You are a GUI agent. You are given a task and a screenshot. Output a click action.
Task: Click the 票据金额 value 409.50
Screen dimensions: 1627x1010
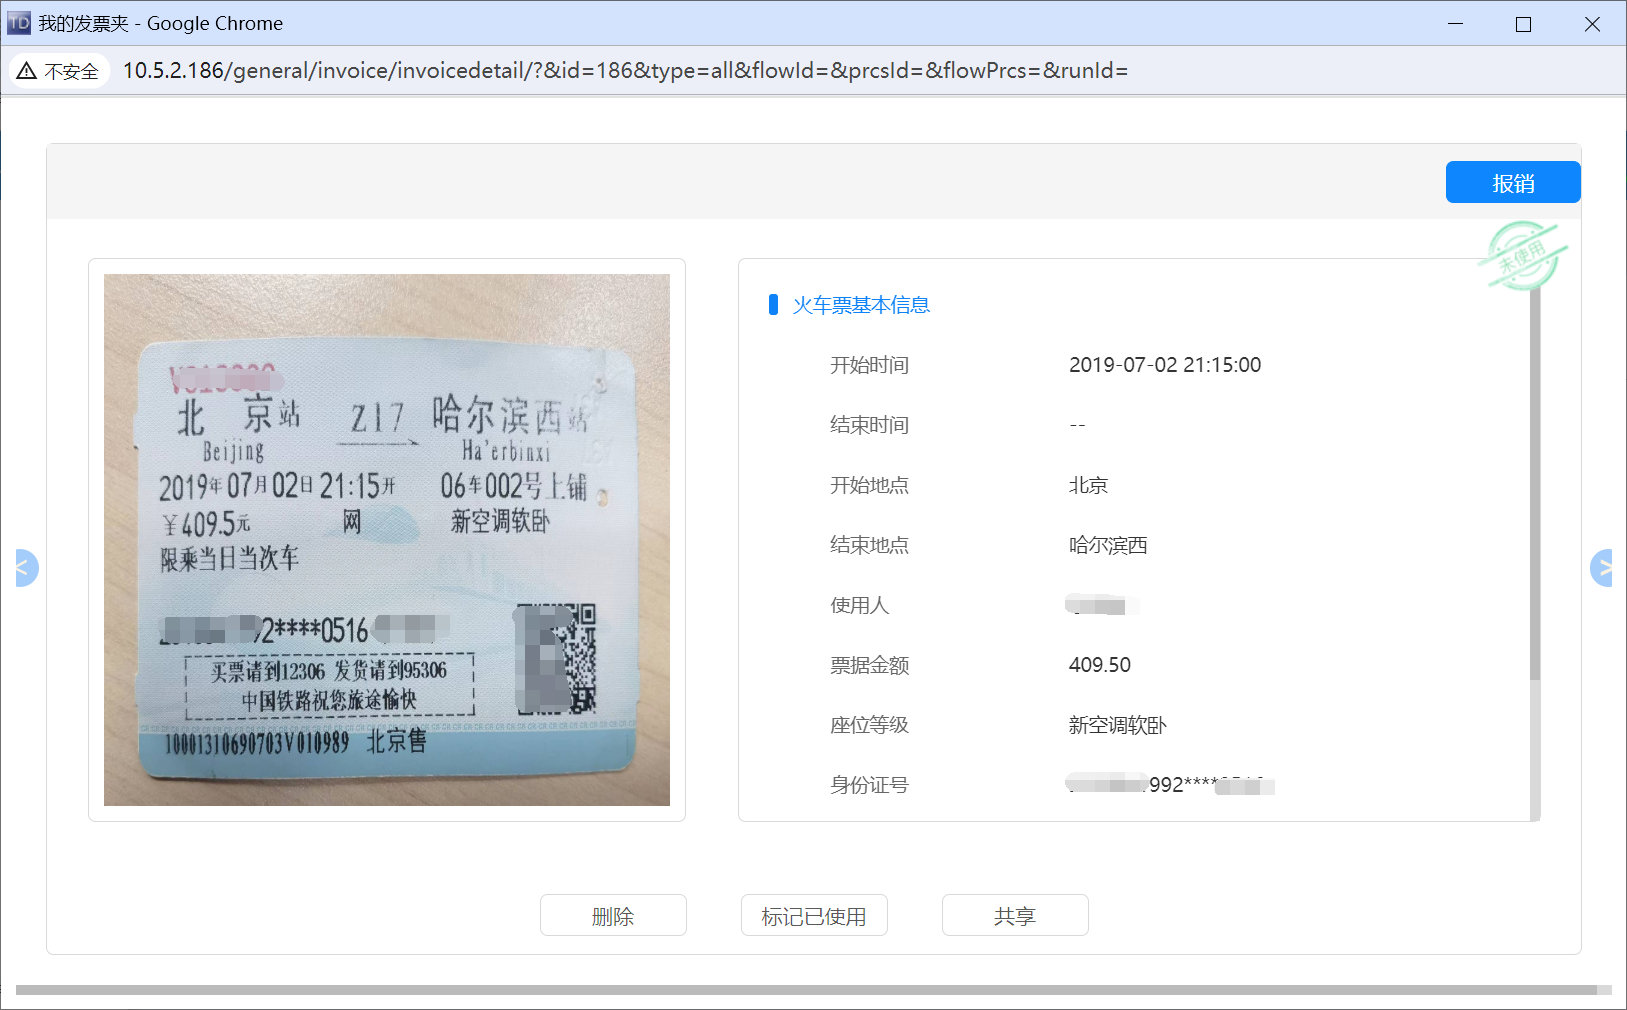coord(1100,665)
